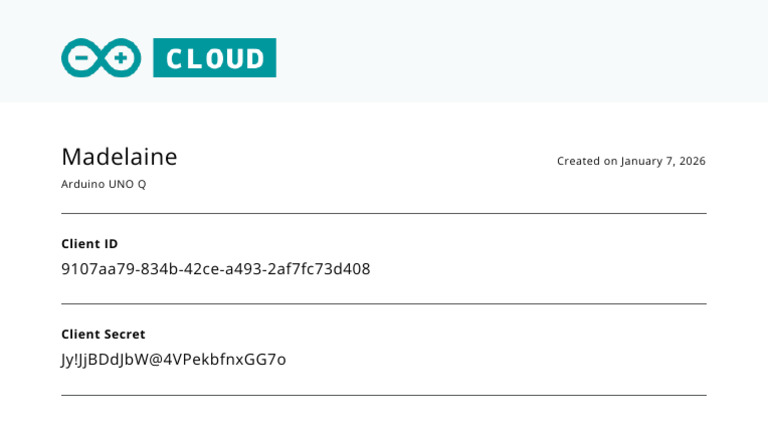
Task: Click the Created on January 7, 2026 text
Action: 631,161
